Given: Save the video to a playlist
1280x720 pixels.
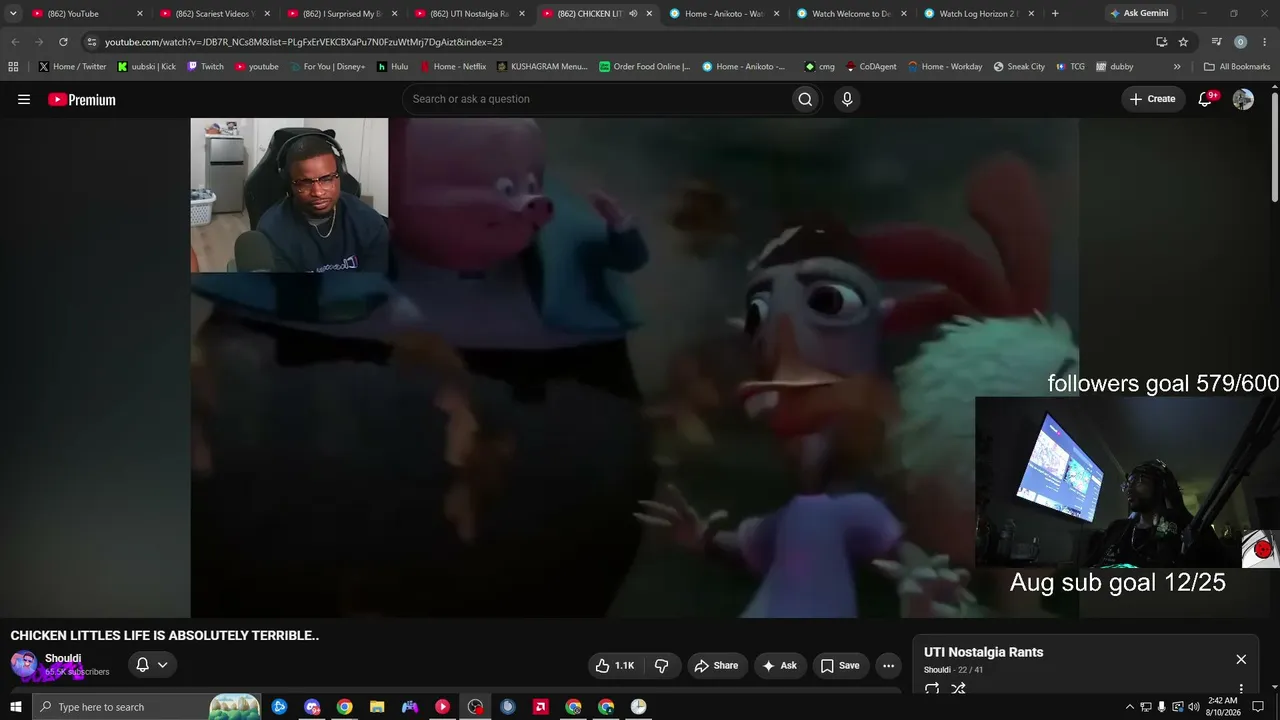Looking at the screenshot, I should pos(840,665).
